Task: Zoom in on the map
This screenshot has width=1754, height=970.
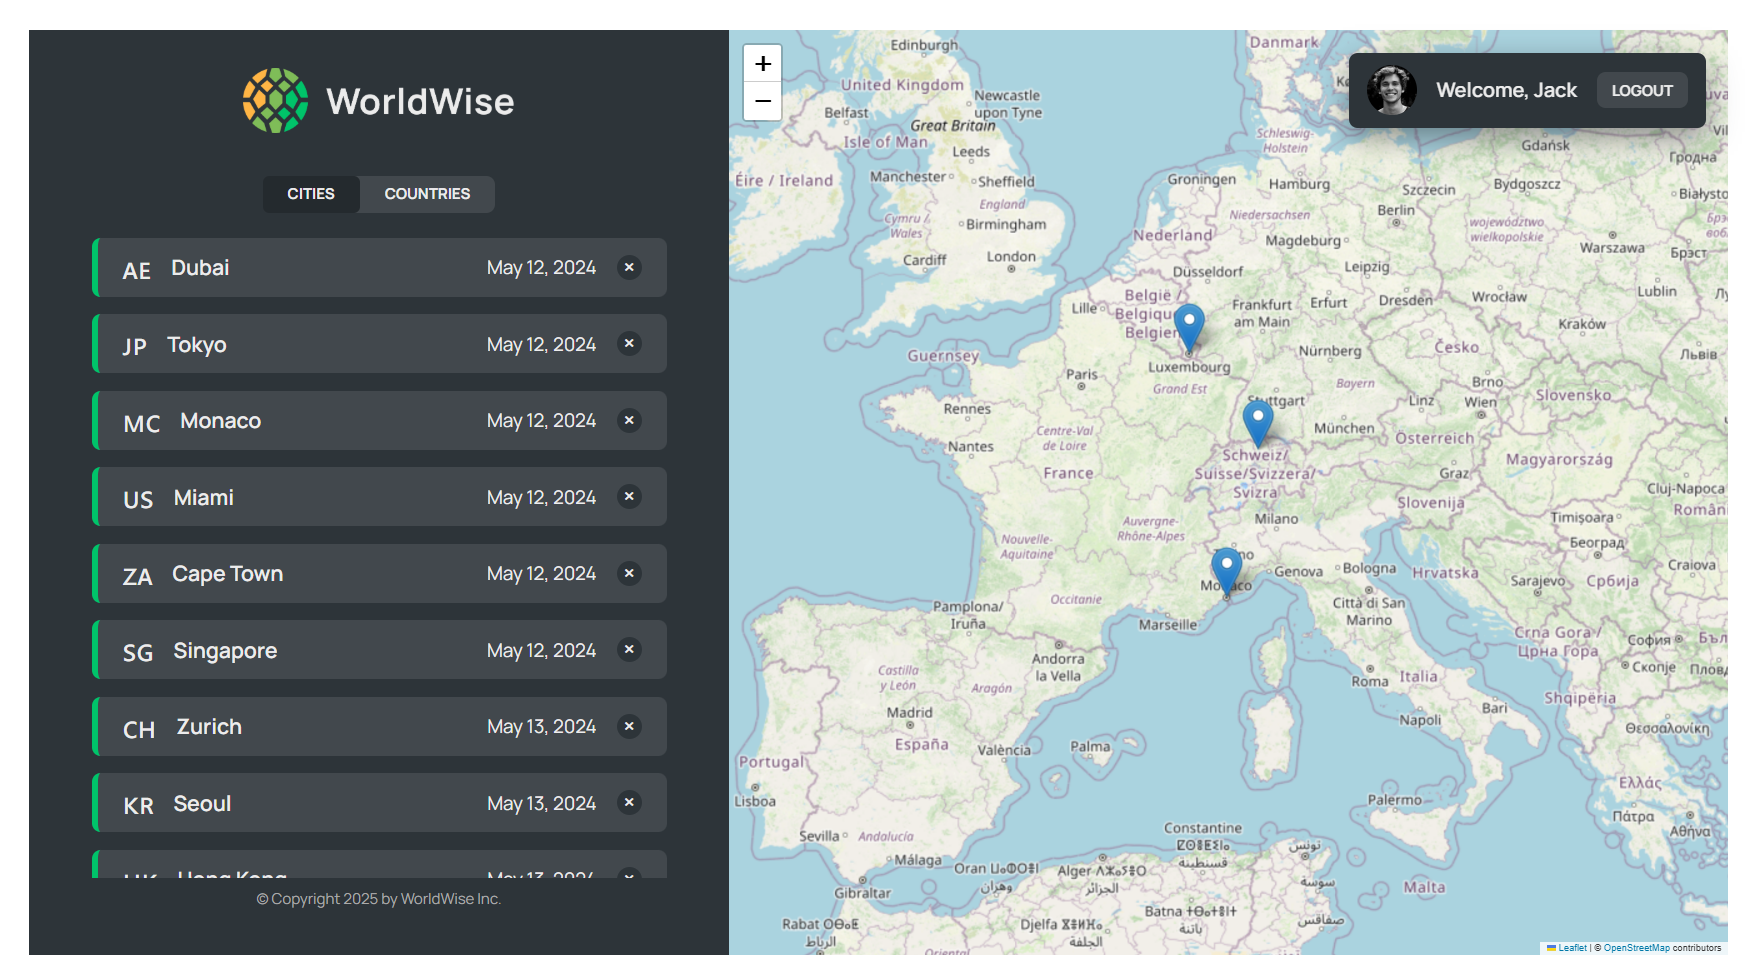Action: (x=762, y=64)
